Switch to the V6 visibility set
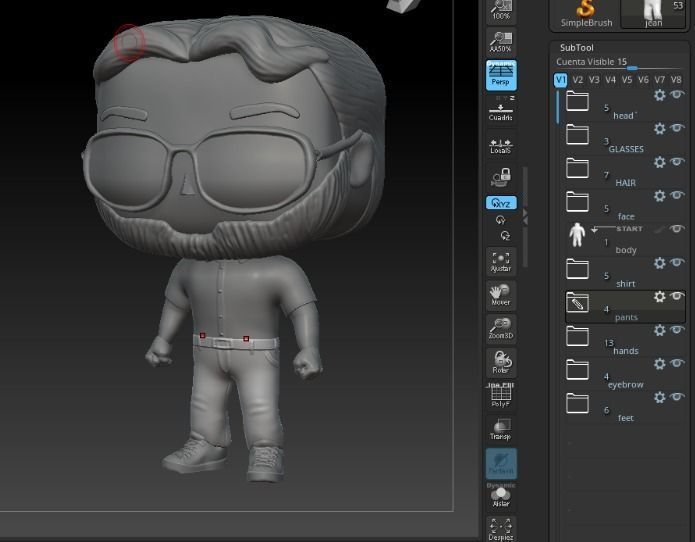The width and height of the screenshot is (695, 542). click(x=643, y=80)
